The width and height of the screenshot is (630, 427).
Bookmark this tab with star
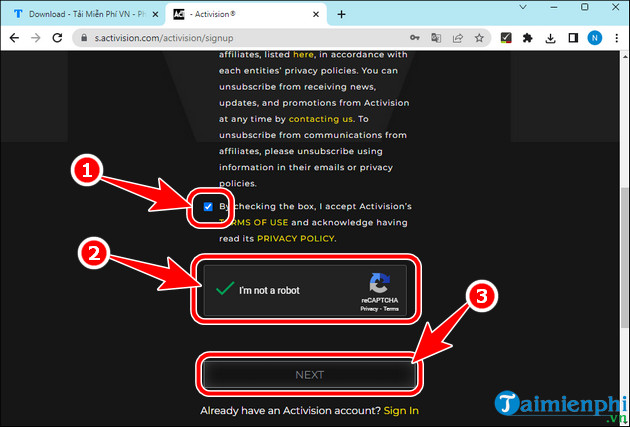coord(479,38)
